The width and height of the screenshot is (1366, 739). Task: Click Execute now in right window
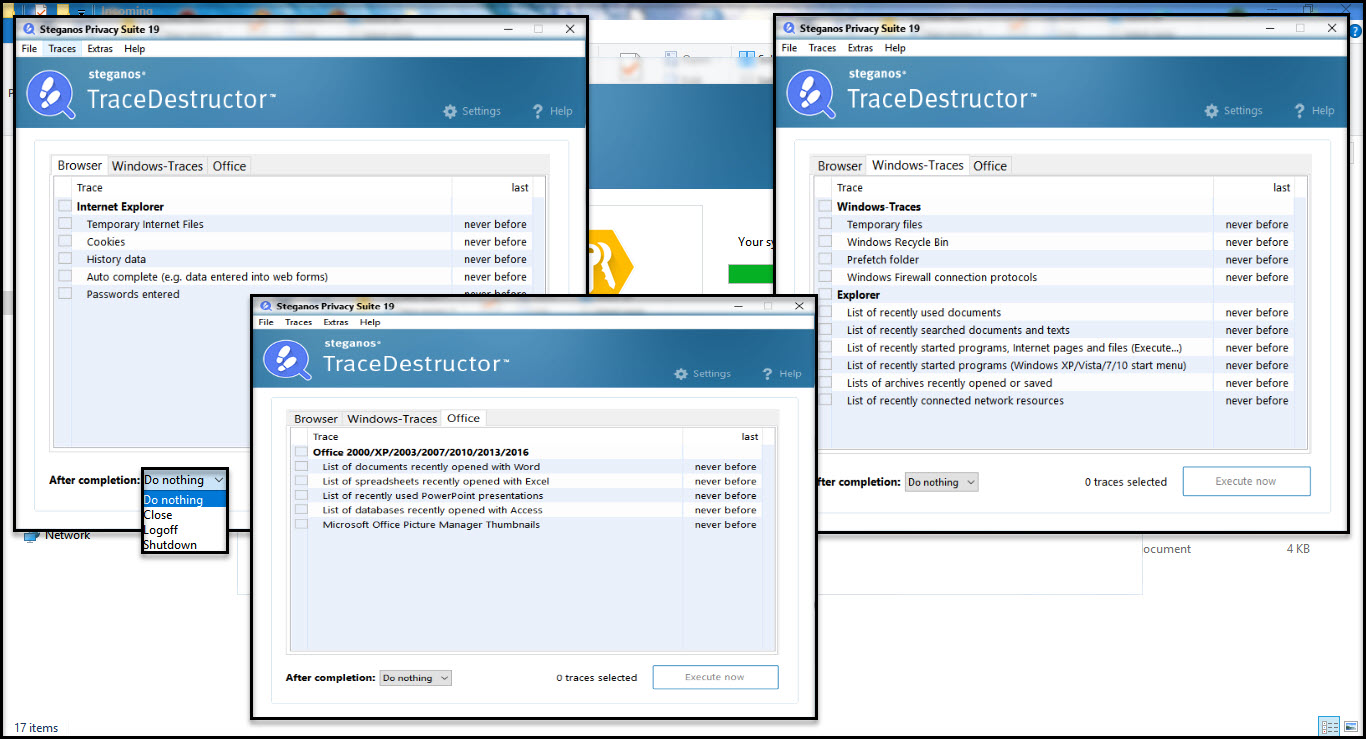click(1246, 481)
